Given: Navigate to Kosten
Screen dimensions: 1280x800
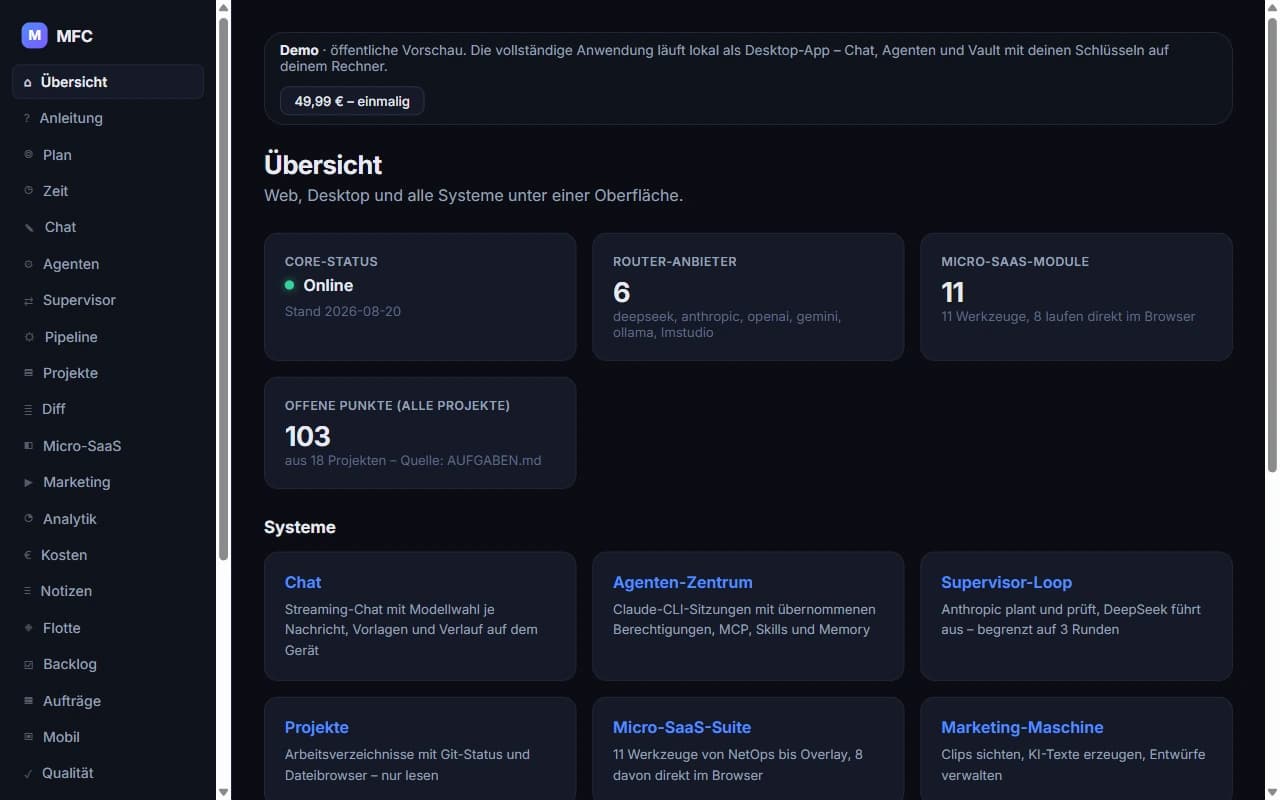Looking at the screenshot, I should (108, 555).
